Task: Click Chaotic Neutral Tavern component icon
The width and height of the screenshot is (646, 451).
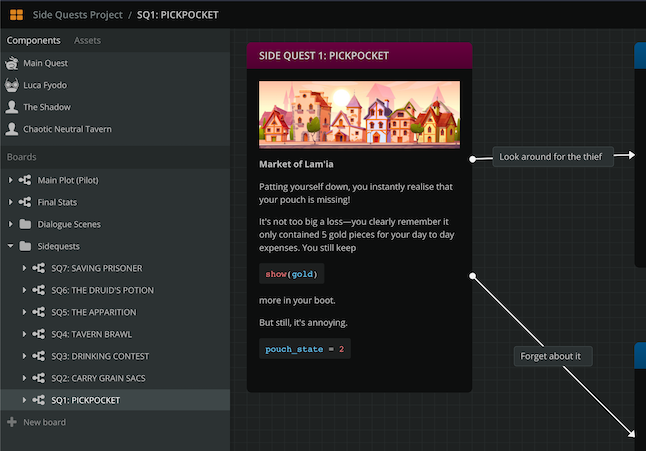Action: 12,129
